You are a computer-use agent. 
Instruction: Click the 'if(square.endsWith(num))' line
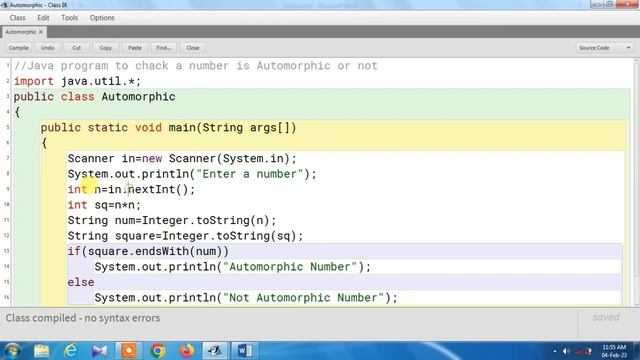tap(148, 251)
